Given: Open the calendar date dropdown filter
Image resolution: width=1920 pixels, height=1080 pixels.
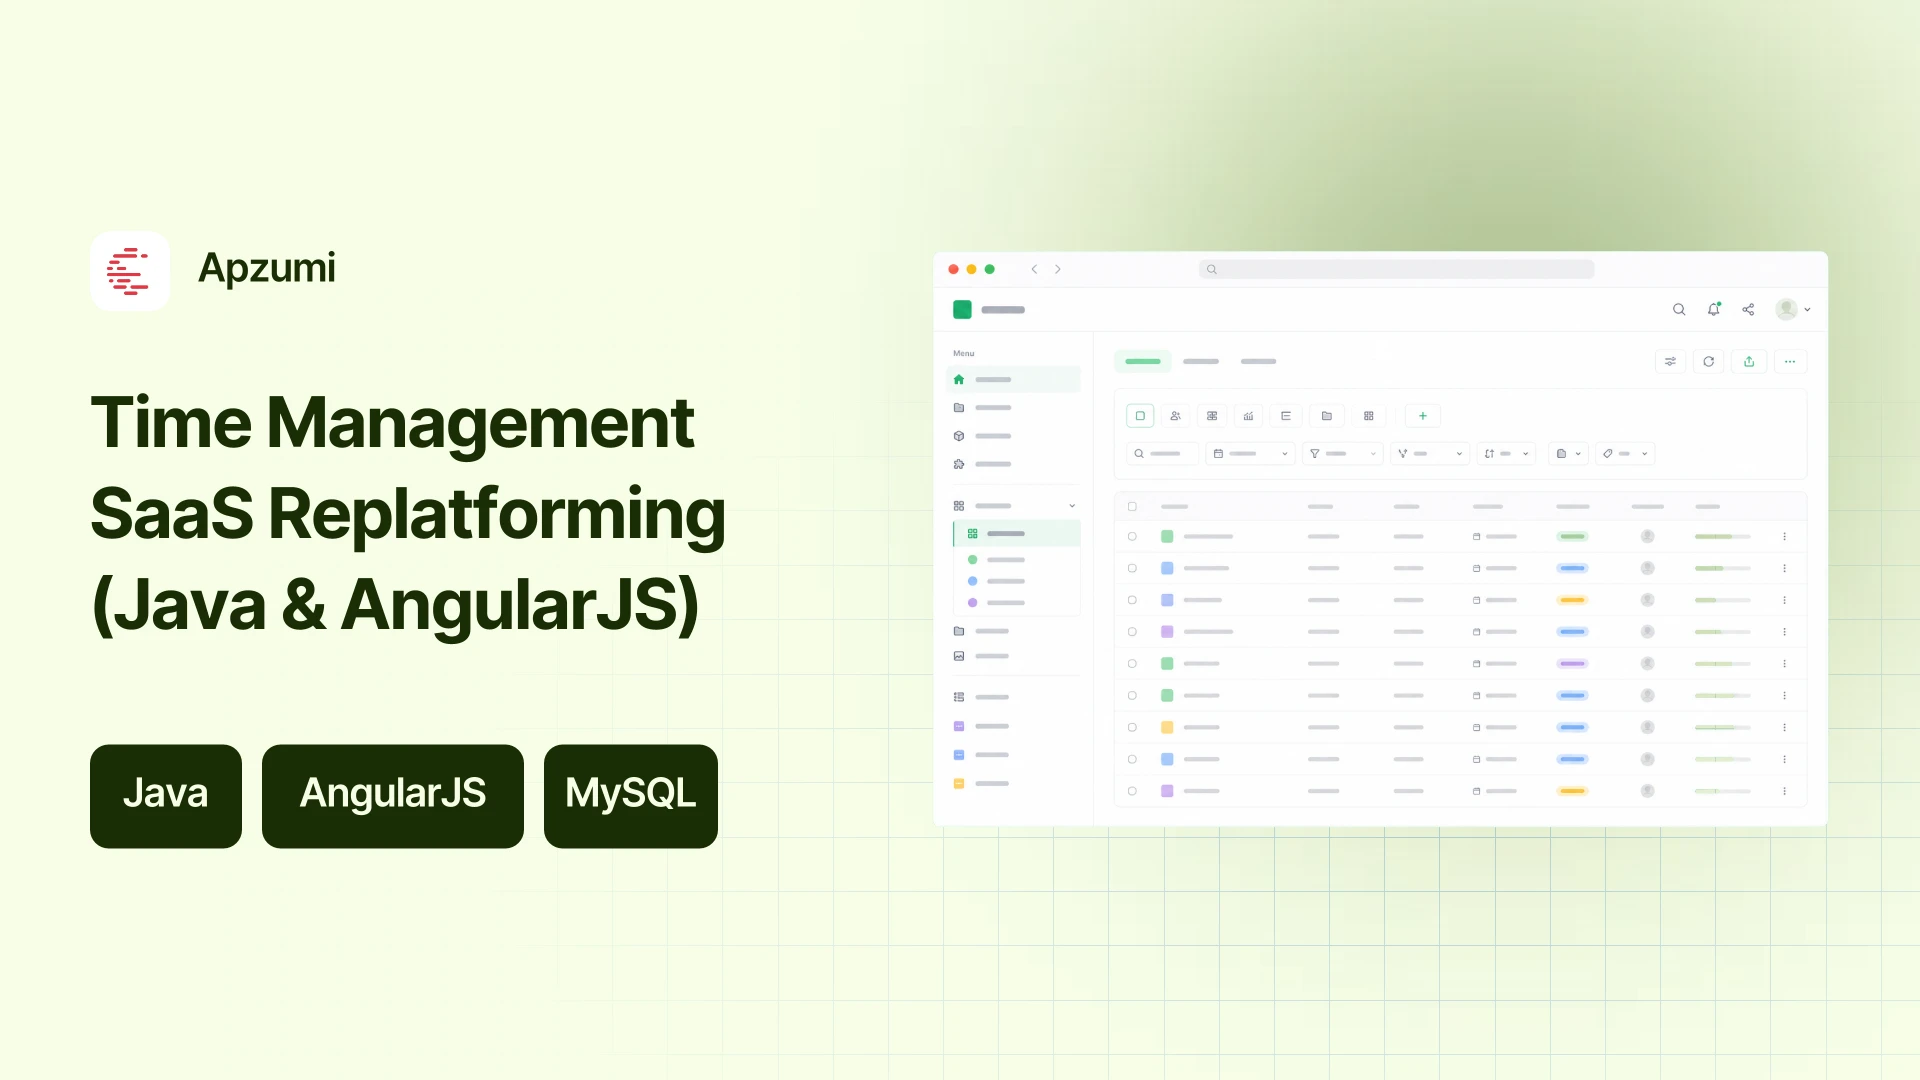Looking at the screenshot, I should pyautogui.click(x=1250, y=454).
